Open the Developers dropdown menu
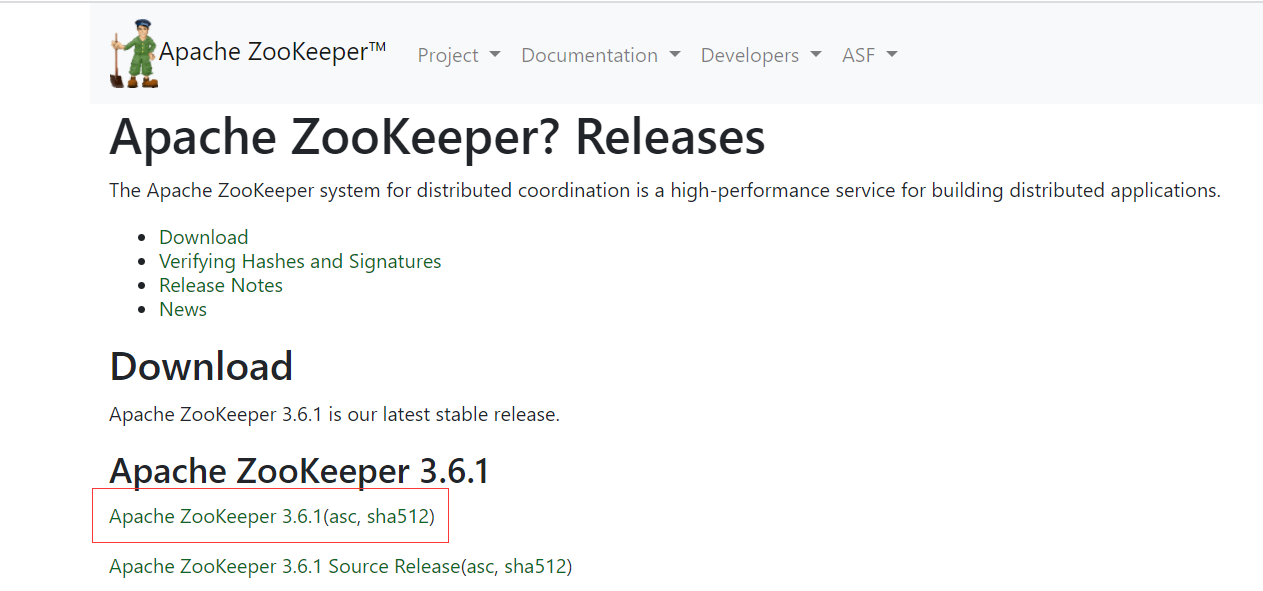This screenshot has height=591, width=1263. [761, 55]
